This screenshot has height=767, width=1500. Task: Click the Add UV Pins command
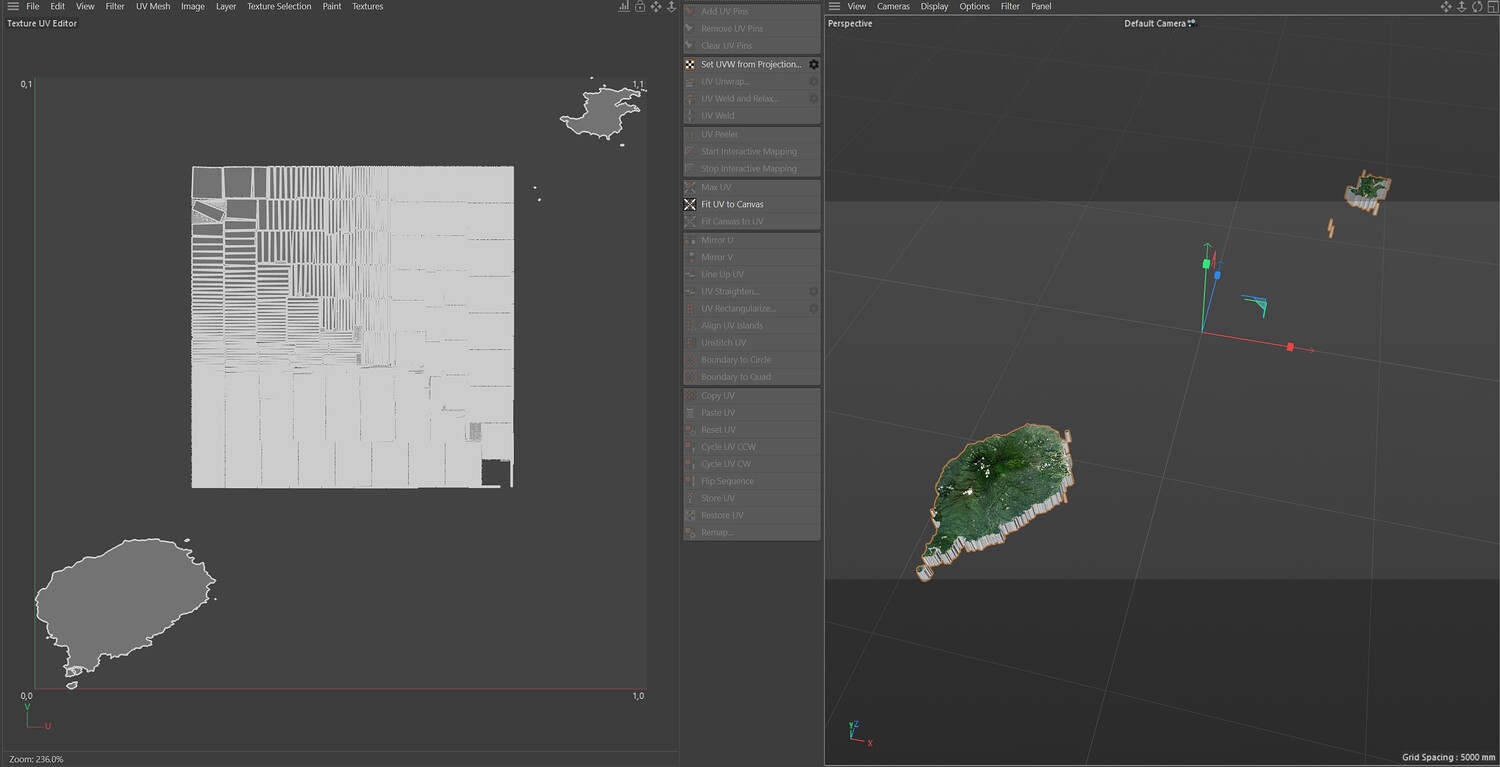coord(752,11)
